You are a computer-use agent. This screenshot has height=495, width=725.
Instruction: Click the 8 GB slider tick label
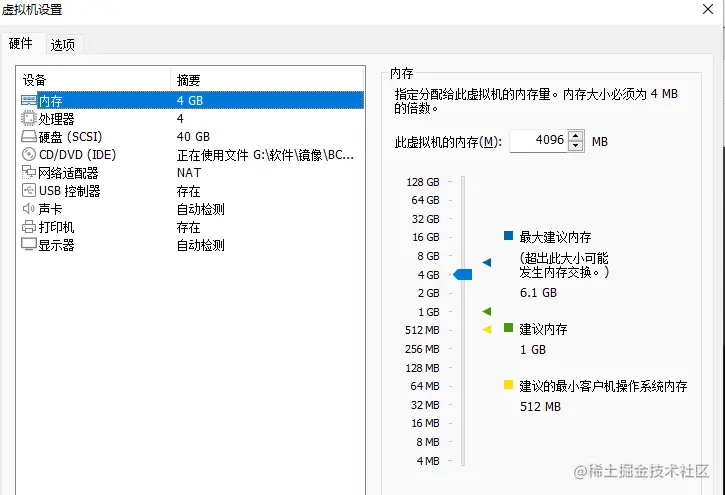click(x=428, y=256)
